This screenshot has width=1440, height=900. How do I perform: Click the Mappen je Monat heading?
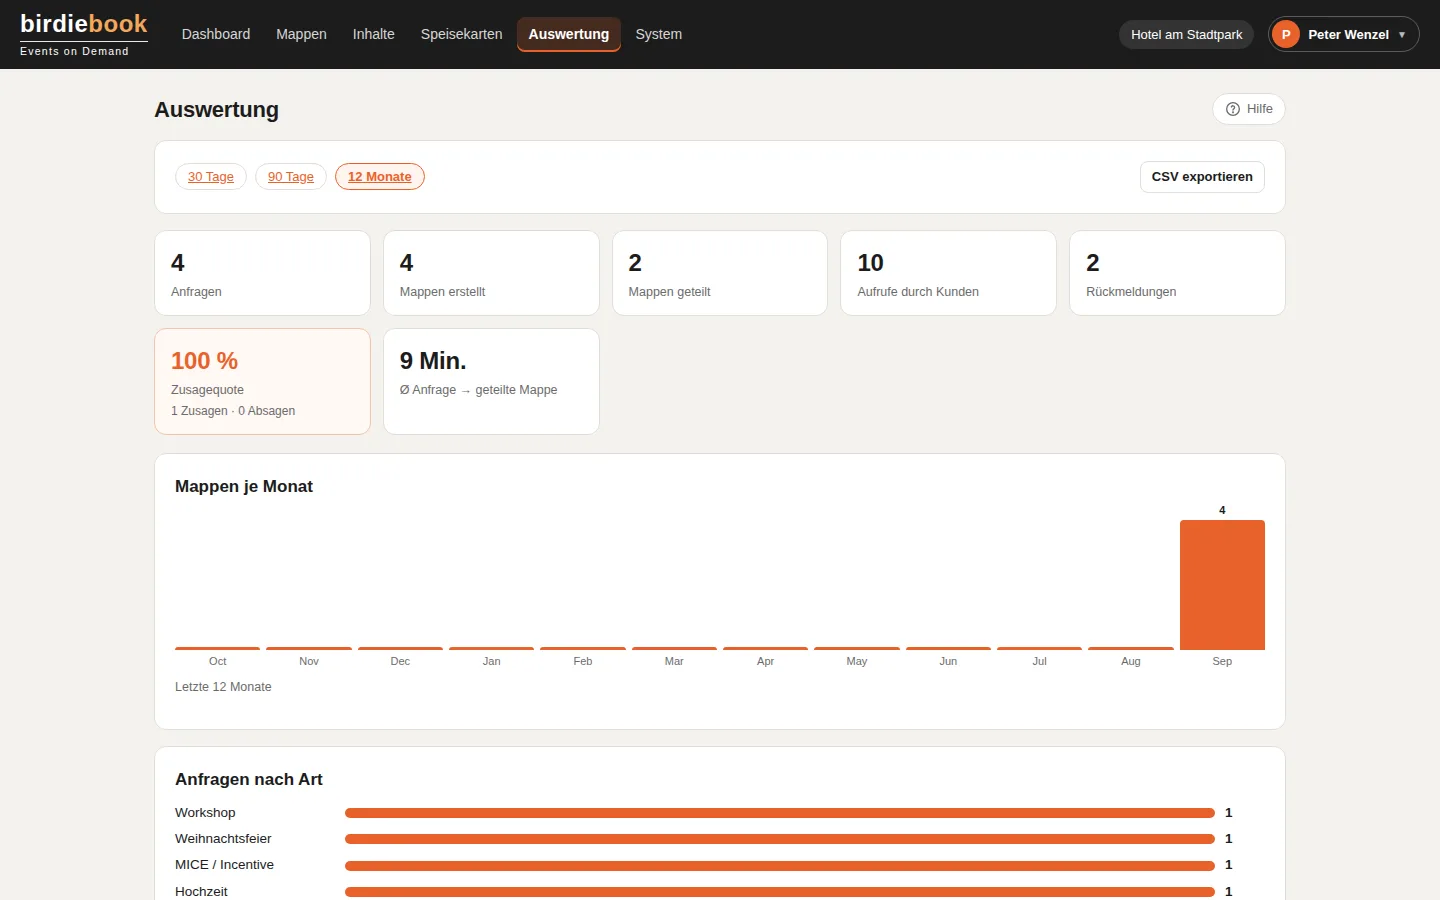244,486
